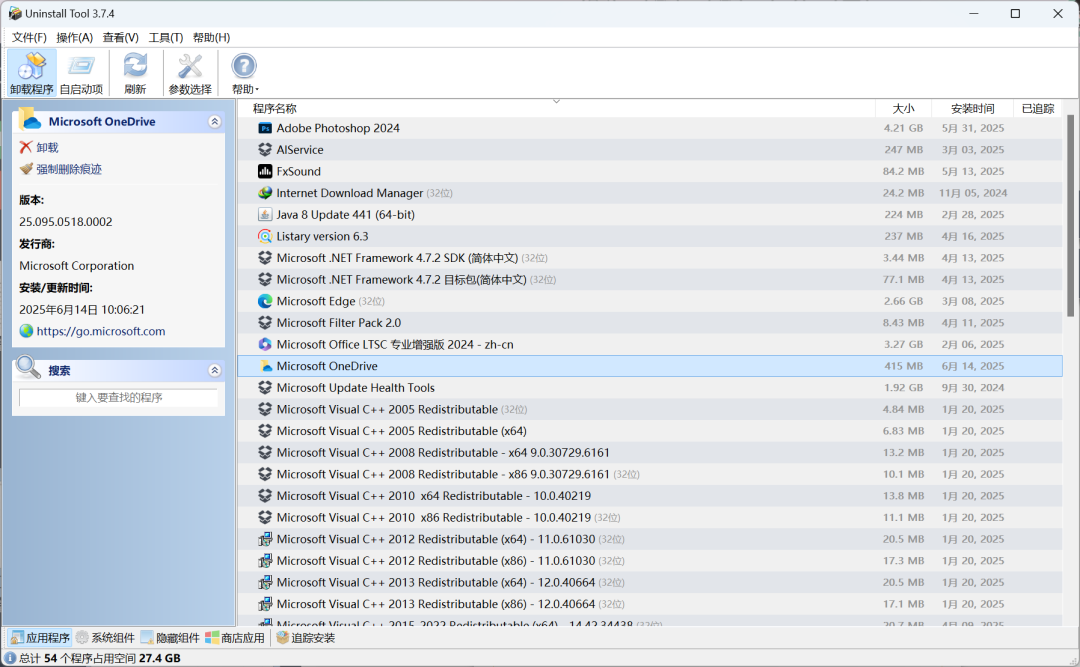Click the .NET Framework 4.7.2 目标包 icon
1080x667 pixels.
point(265,280)
